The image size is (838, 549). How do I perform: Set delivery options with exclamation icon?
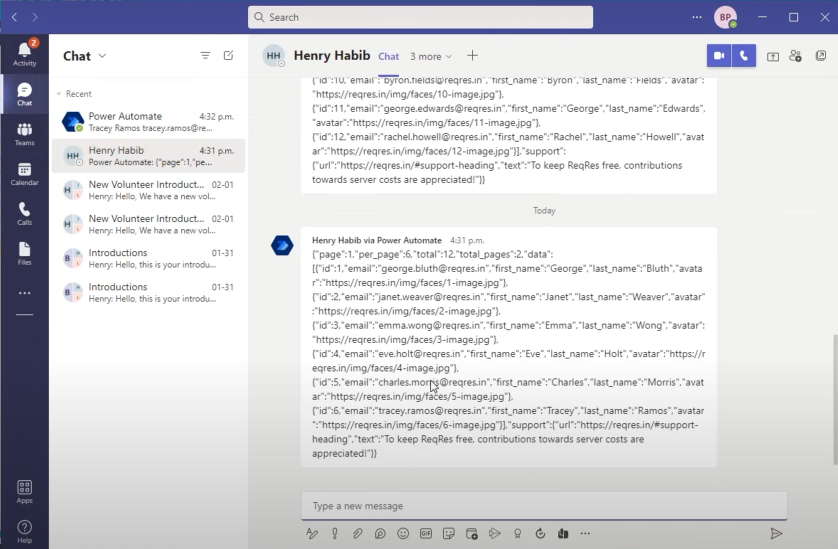point(335,533)
